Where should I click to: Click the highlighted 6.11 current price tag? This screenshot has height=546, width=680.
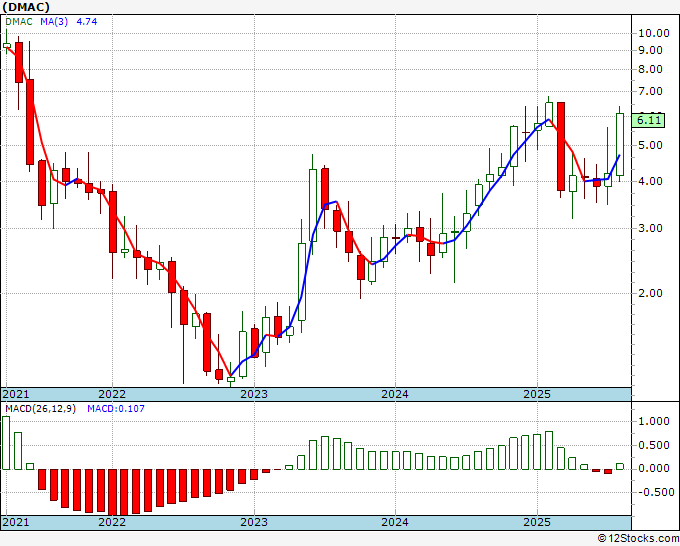(x=648, y=120)
